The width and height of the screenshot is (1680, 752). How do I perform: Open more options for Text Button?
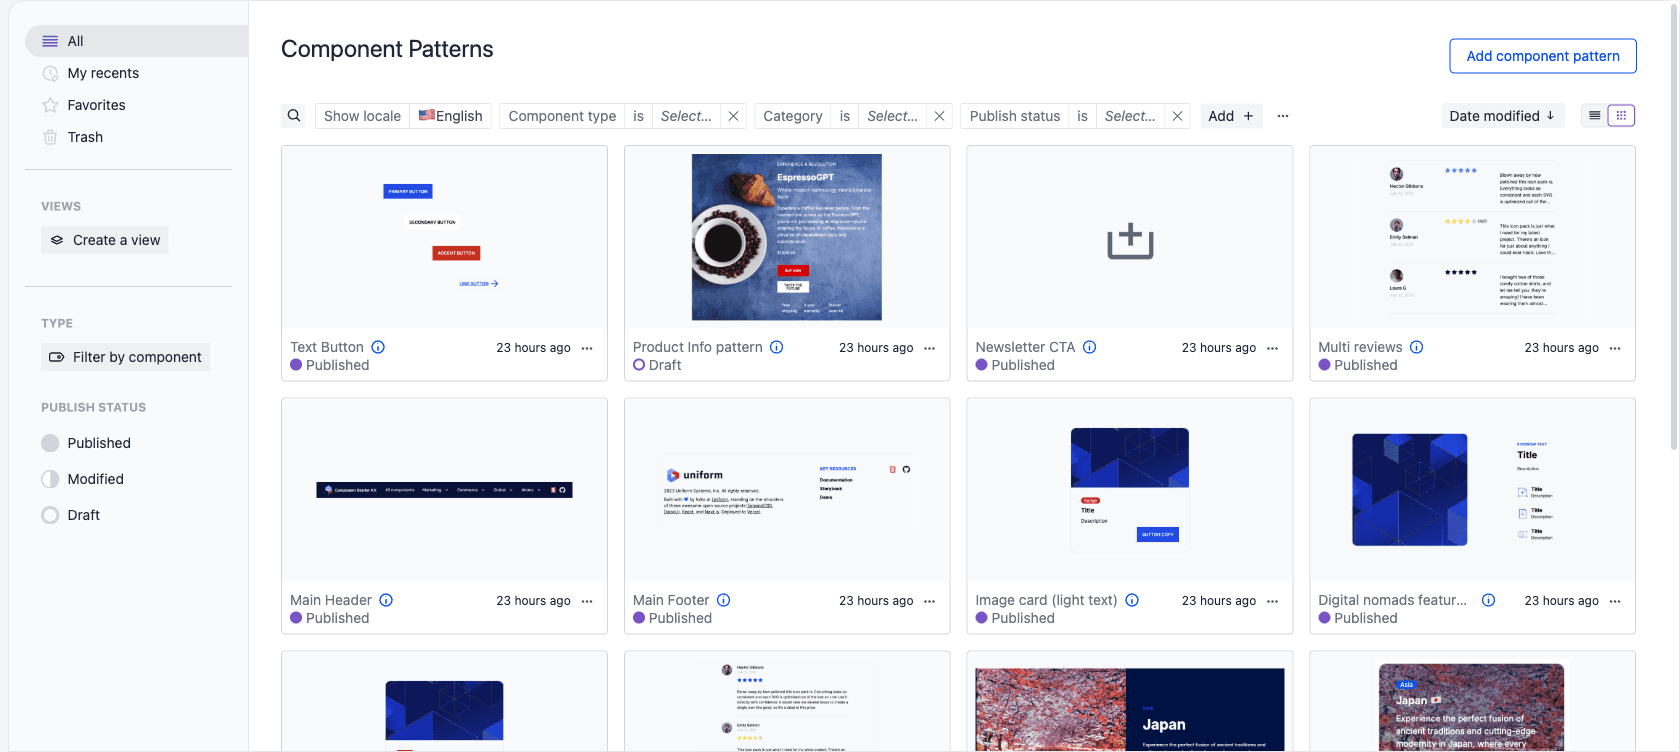tap(587, 348)
